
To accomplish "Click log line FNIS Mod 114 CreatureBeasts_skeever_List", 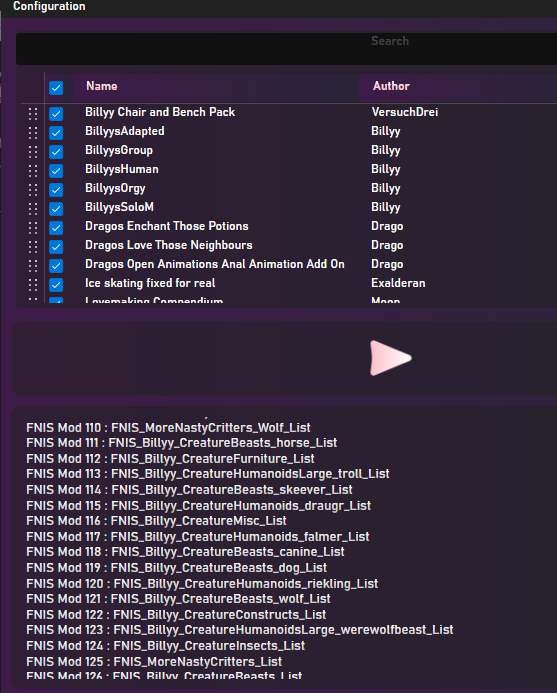I will [x=189, y=490].
